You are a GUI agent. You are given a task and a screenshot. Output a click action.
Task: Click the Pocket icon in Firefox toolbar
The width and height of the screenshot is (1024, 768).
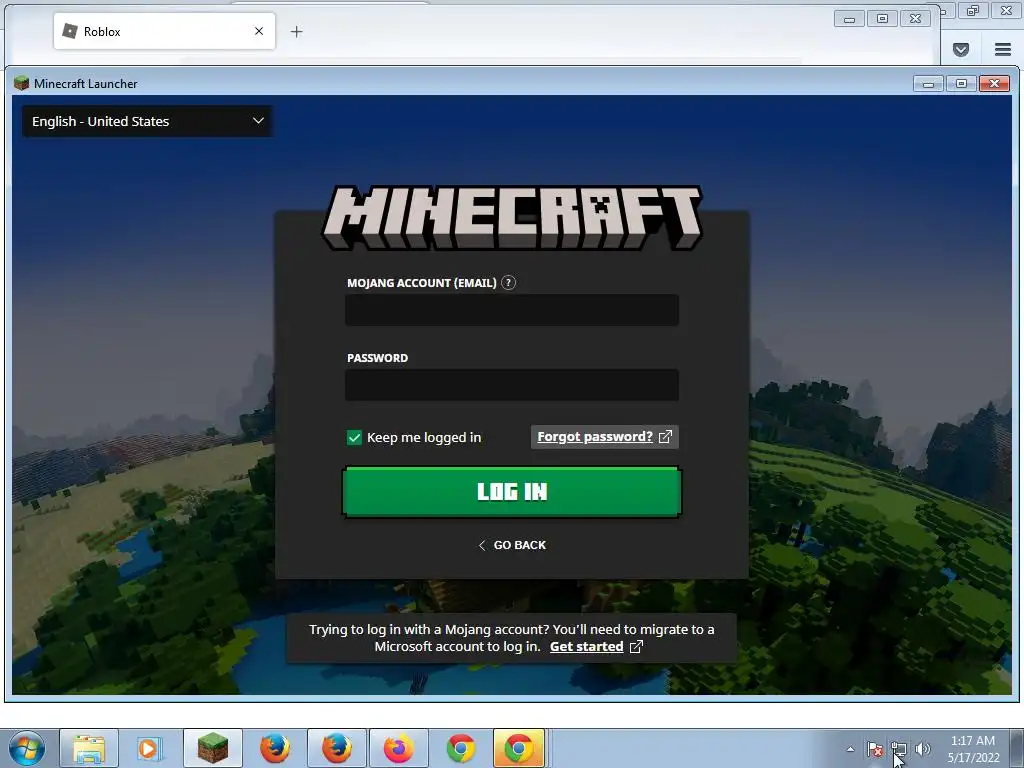point(961,50)
